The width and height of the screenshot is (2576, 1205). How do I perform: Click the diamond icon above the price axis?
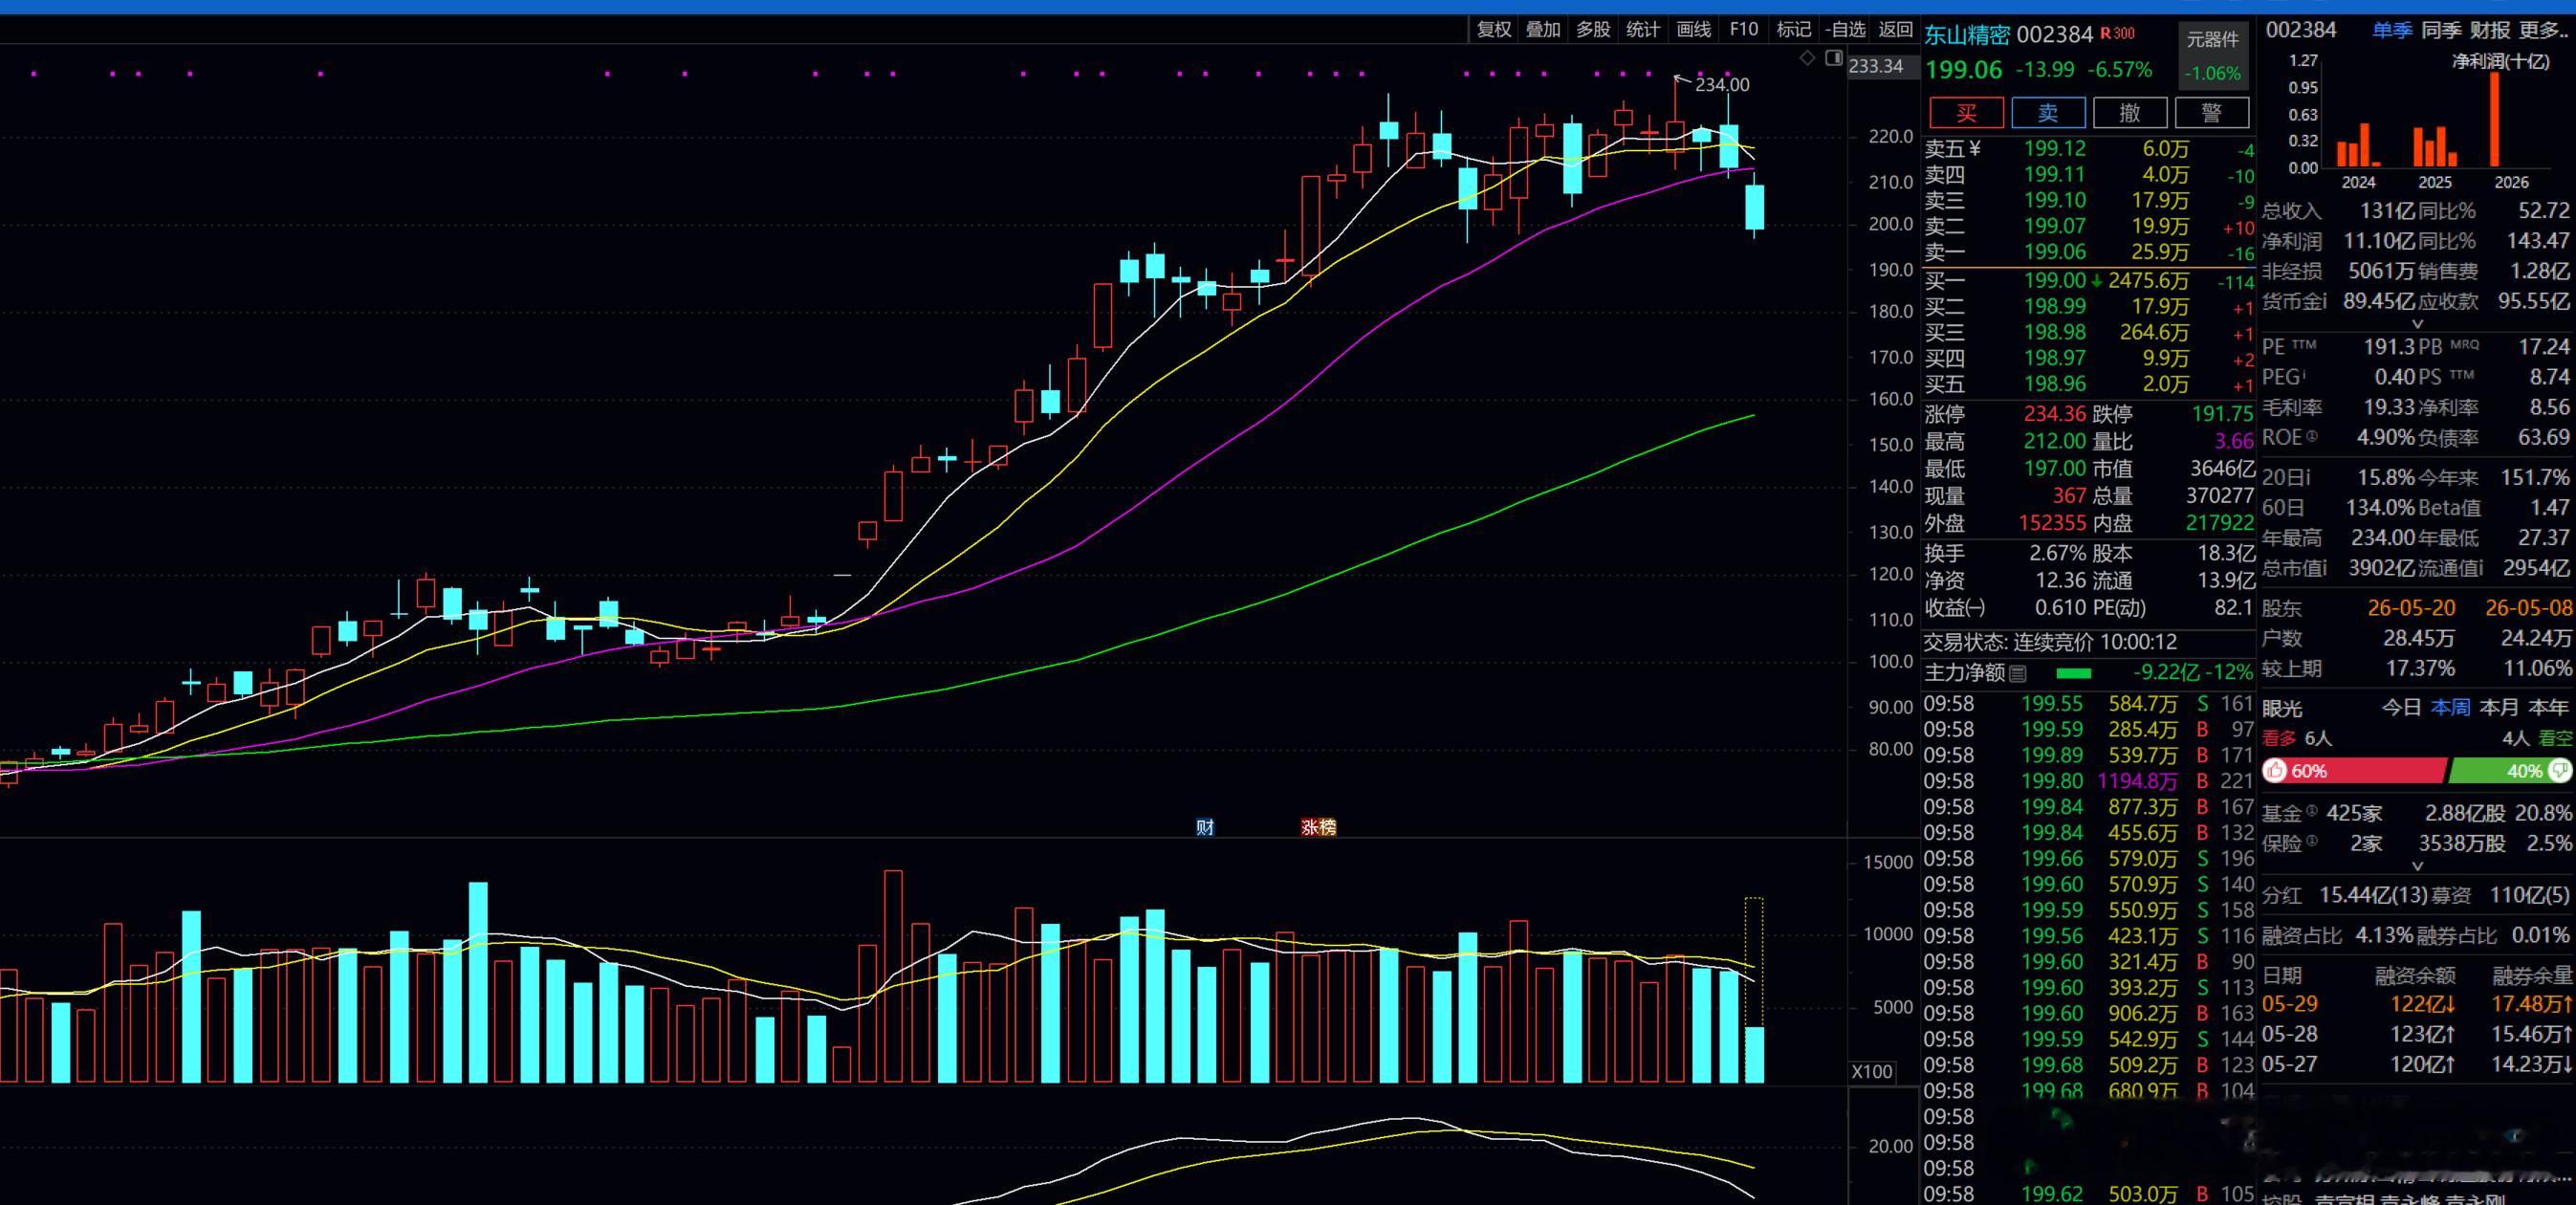1807,58
